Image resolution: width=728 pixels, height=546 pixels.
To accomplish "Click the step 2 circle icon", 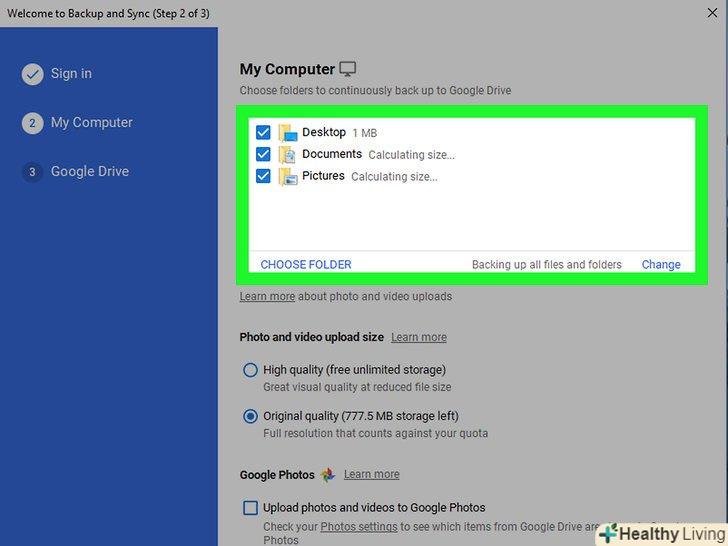I will click(x=32, y=123).
